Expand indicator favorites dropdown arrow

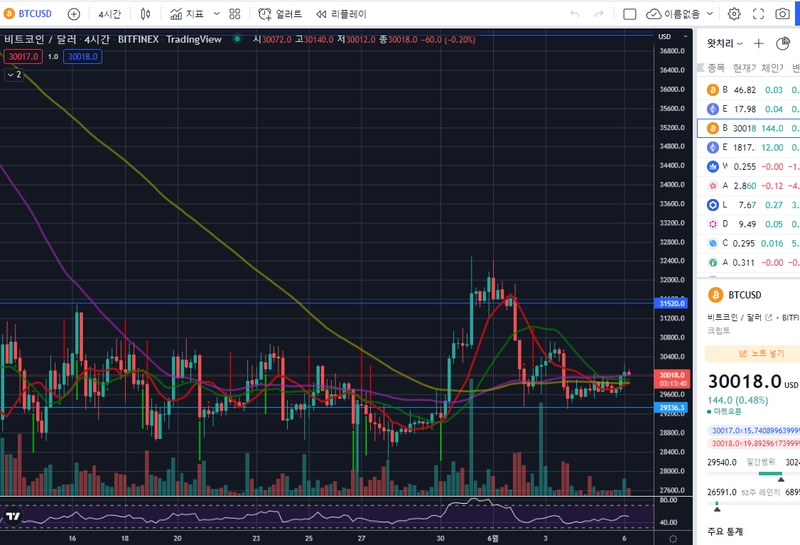[x=216, y=14]
